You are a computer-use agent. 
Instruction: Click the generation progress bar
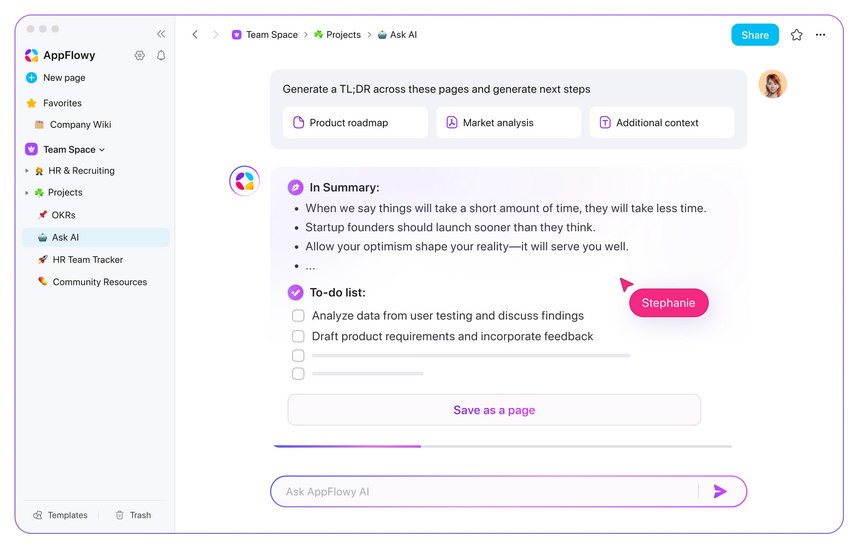point(503,446)
